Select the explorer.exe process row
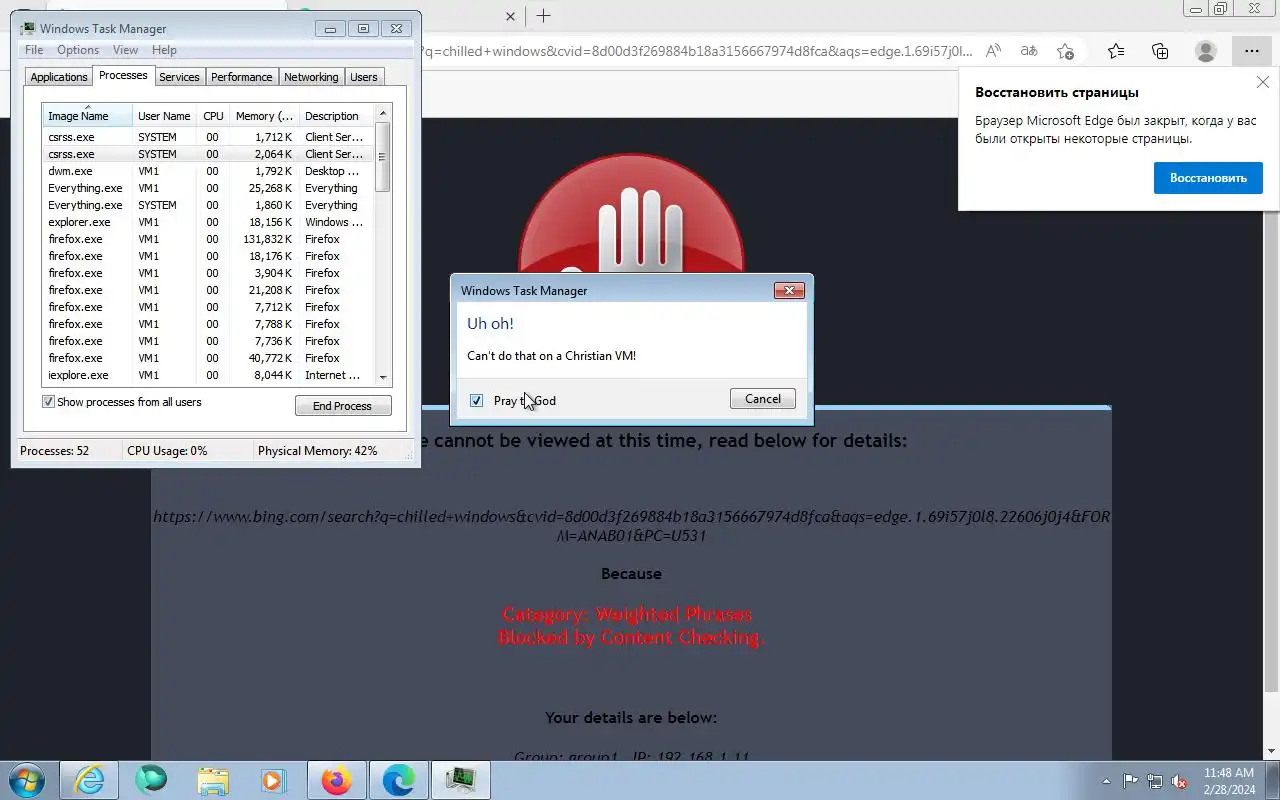 (x=208, y=222)
